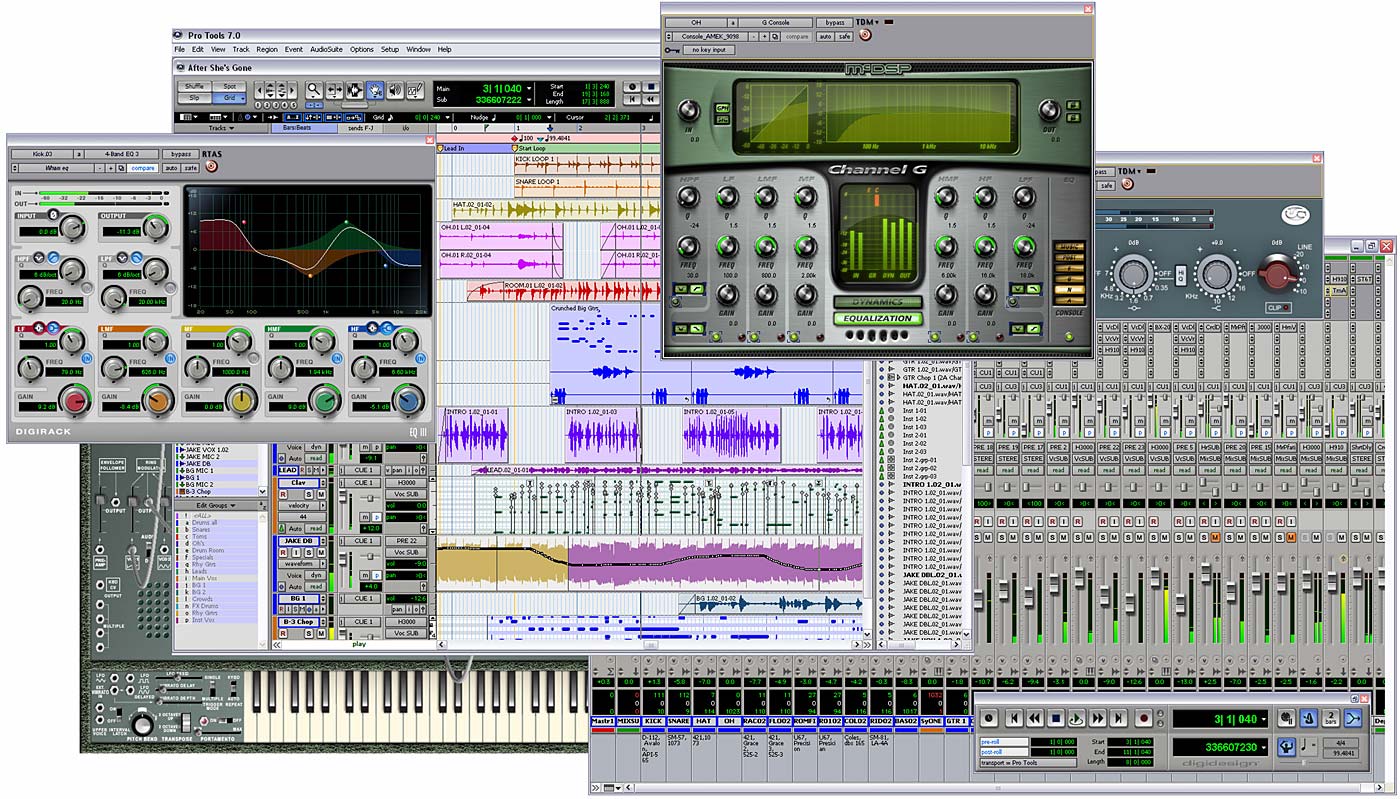The height and width of the screenshot is (799, 1400).
Task: Open the Setup menu
Action: [389, 49]
